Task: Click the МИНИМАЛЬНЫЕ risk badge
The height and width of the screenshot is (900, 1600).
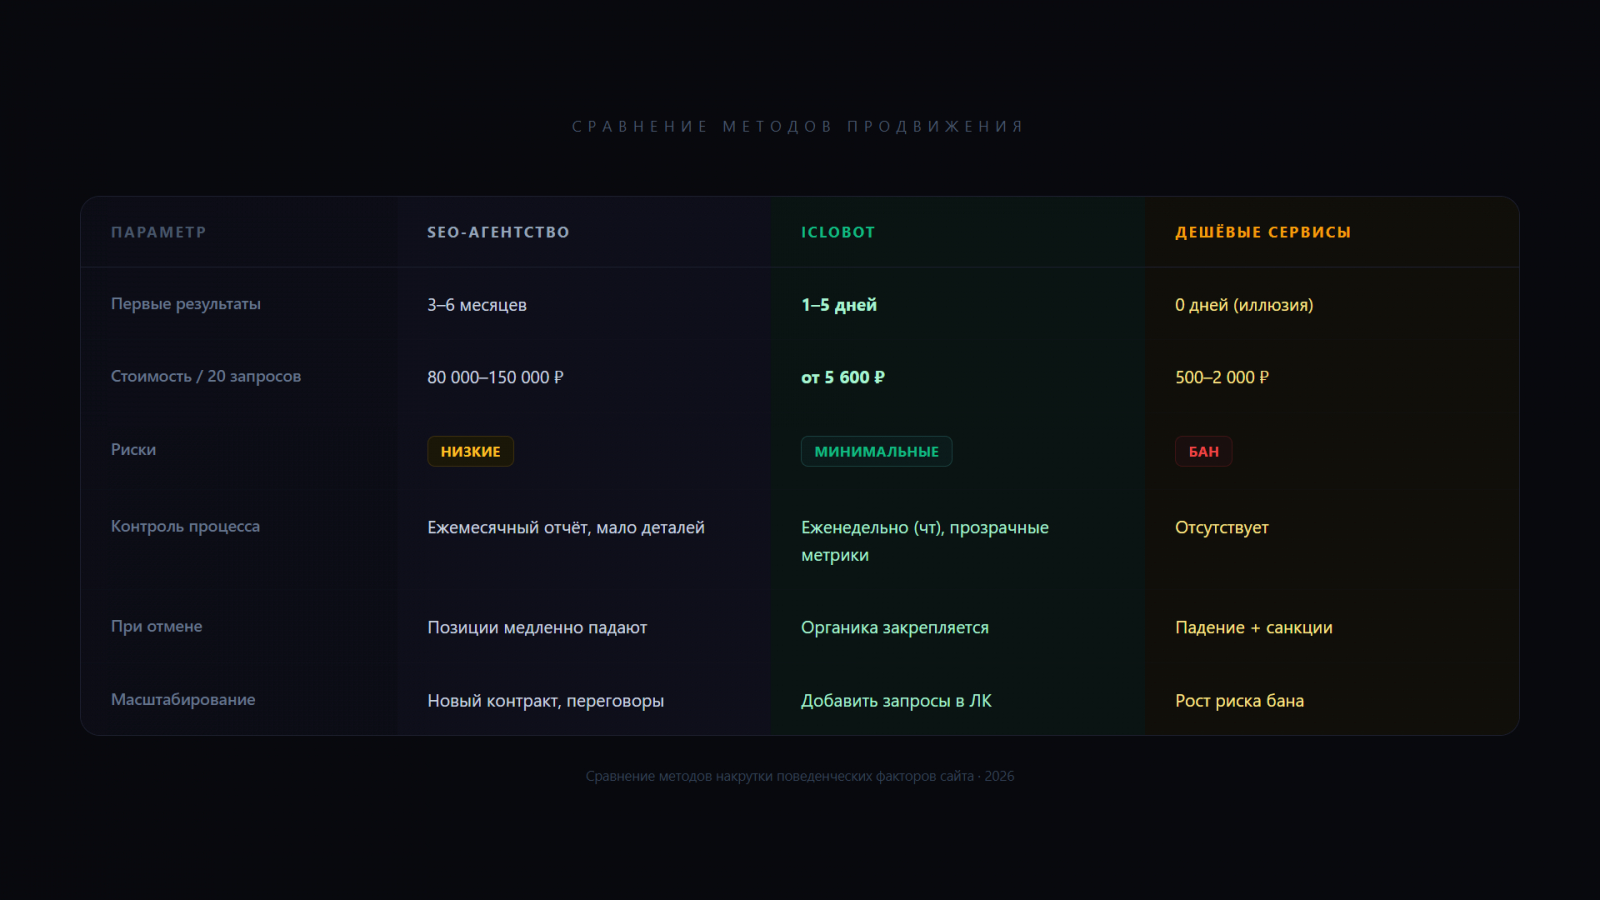Action: (x=876, y=452)
